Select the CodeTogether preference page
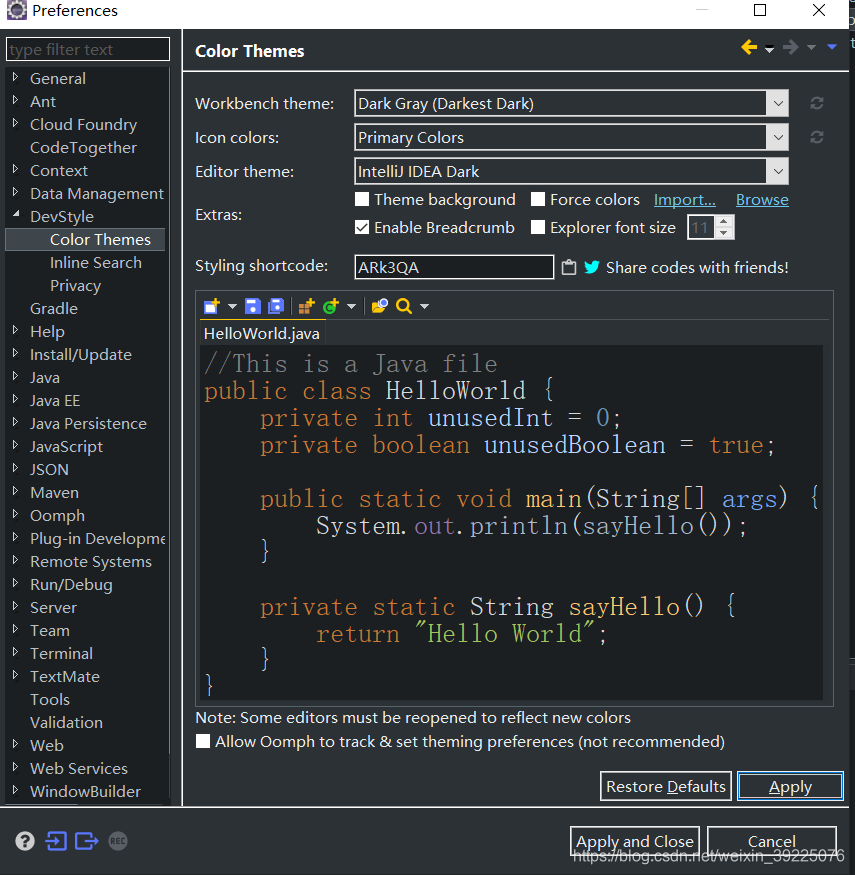This screenshot has height=875, width=855. (x=83, y=147)
